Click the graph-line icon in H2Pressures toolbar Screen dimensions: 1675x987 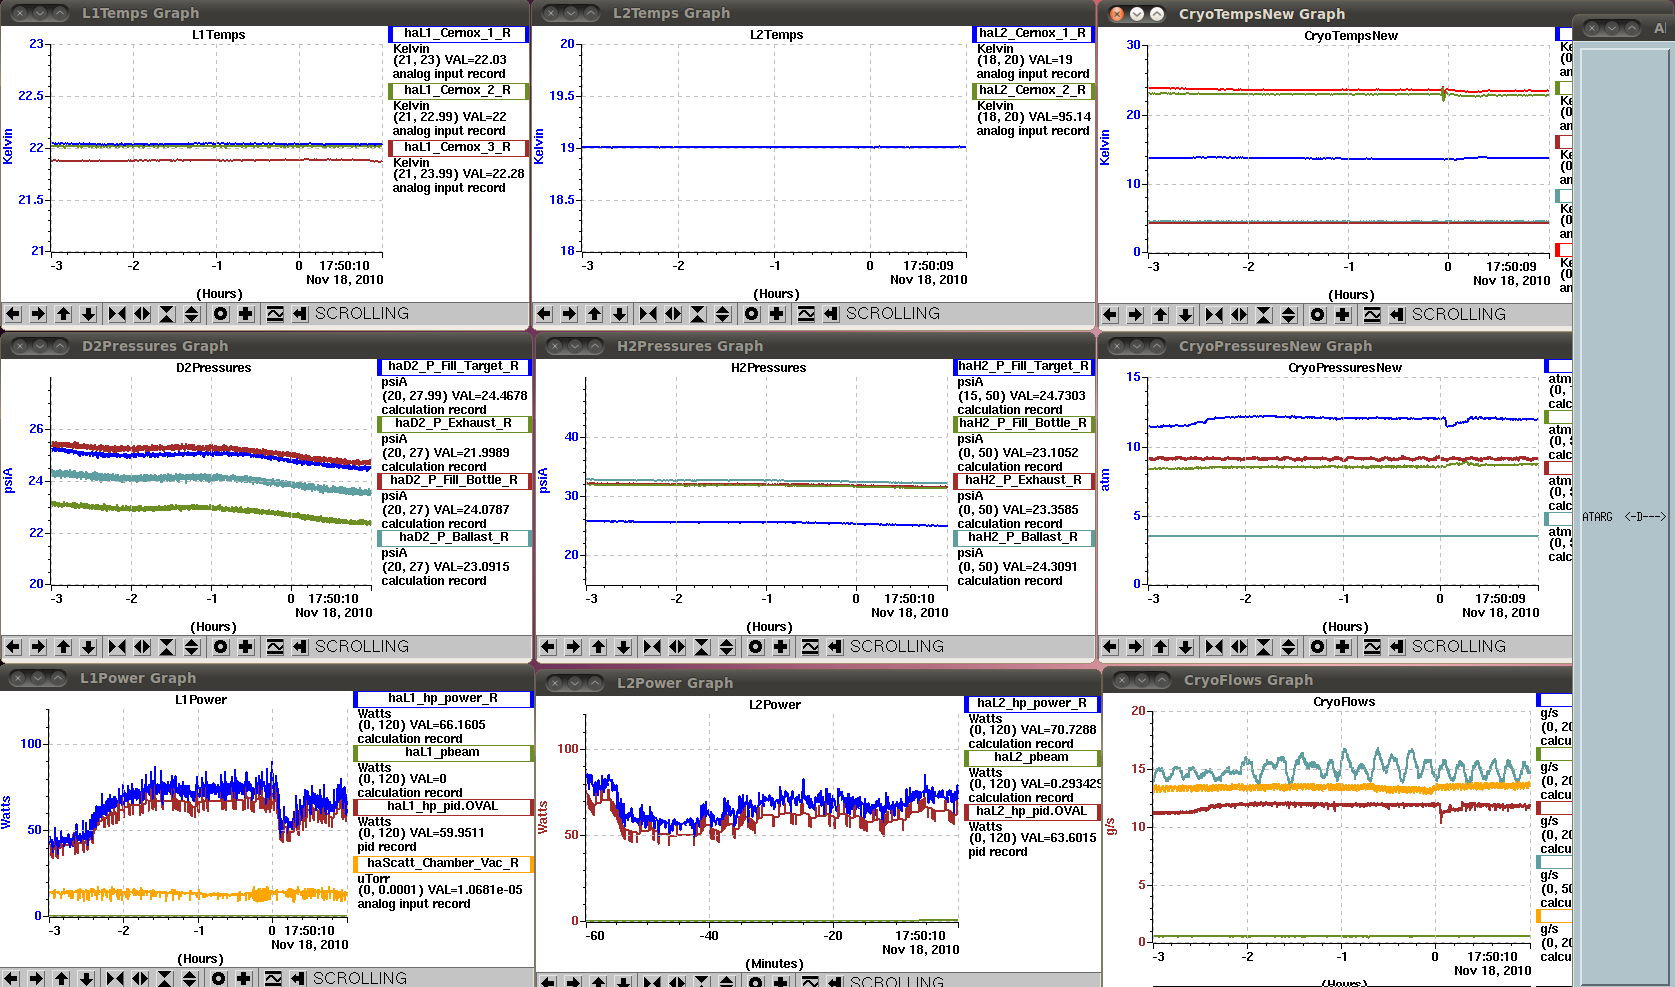point(810,647)
